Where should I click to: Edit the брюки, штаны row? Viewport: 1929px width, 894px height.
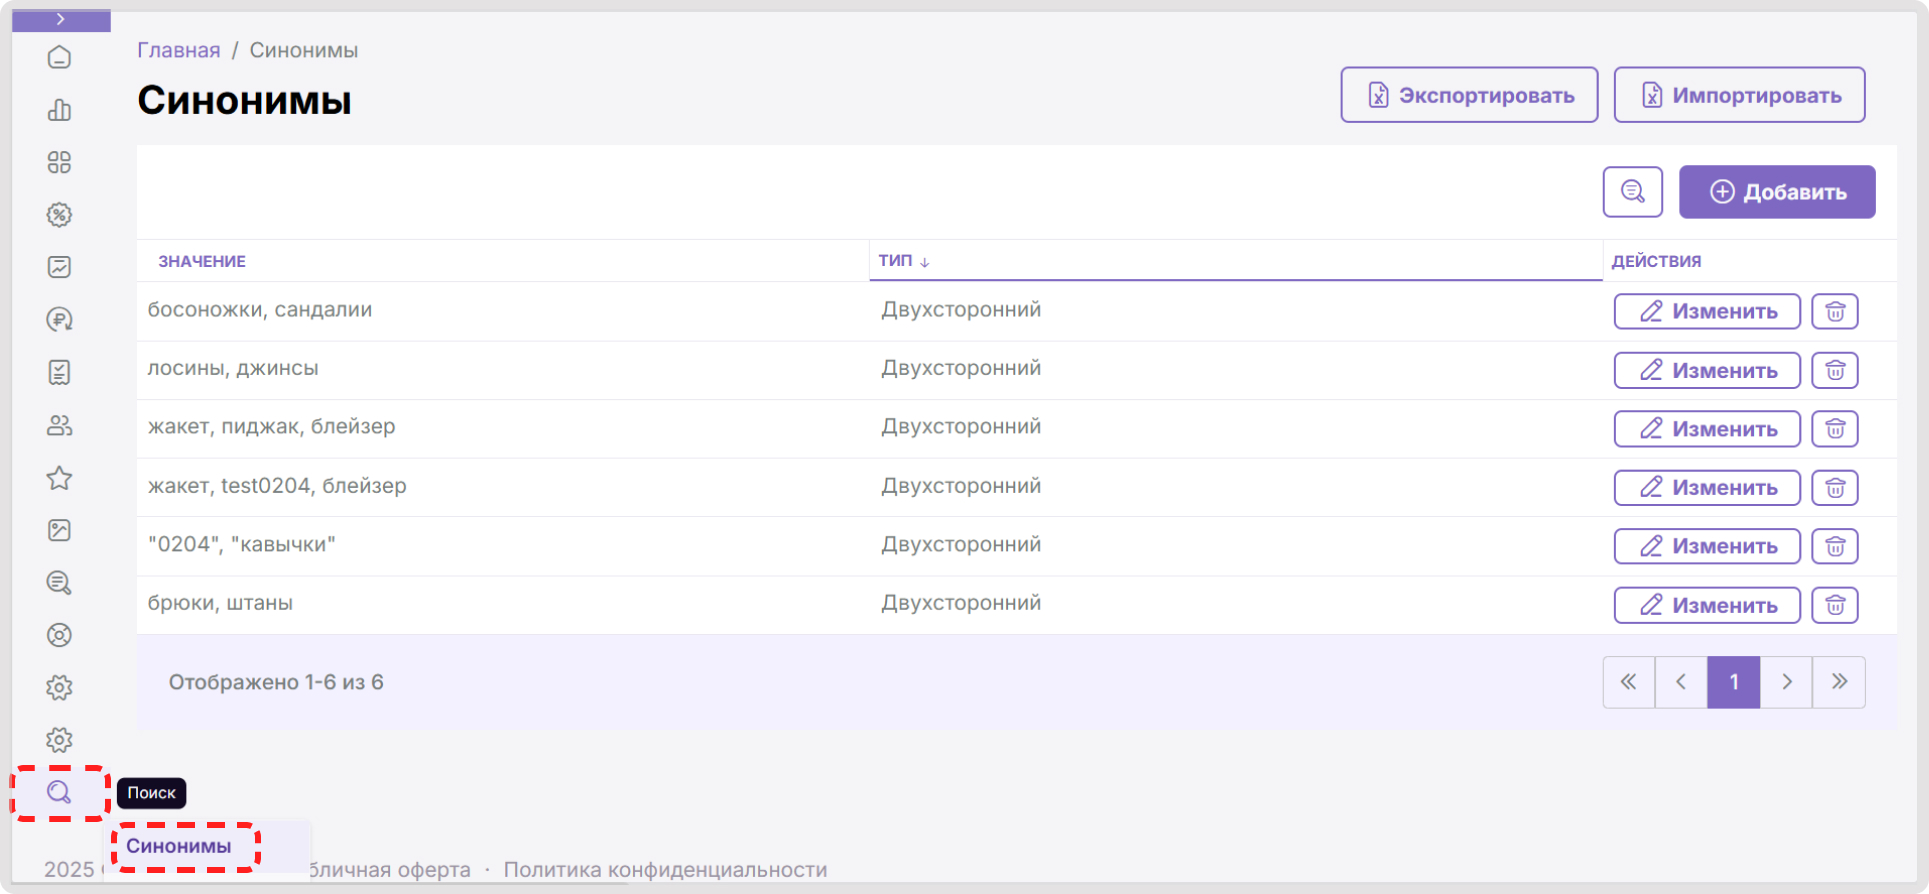point(1707,605)
